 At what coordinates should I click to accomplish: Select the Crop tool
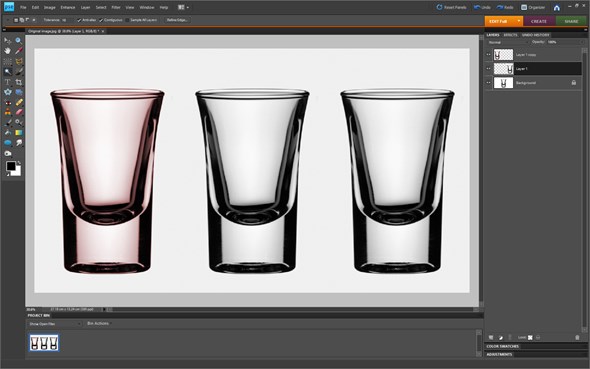(18, 82)
